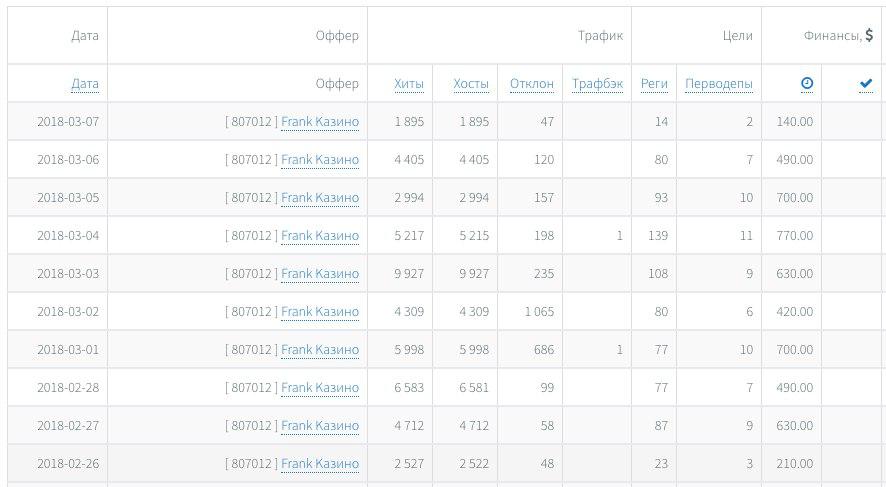Open Frank Казино link for 2018-02-26

click(319, 464)
